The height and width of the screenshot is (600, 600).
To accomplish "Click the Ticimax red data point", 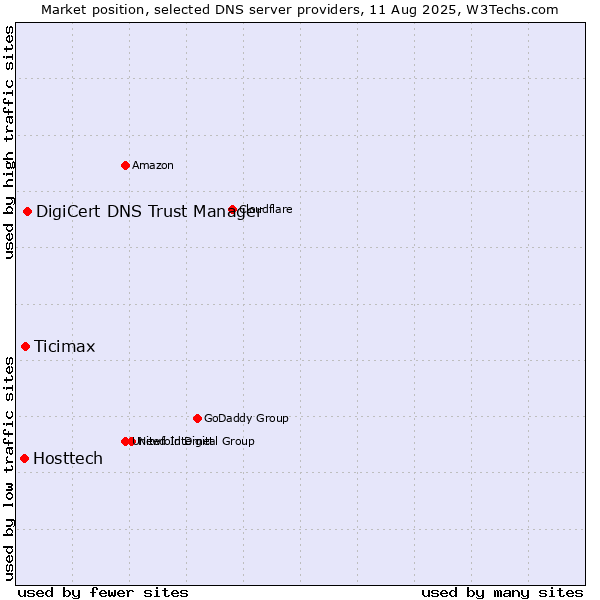I will pos(25,347).
